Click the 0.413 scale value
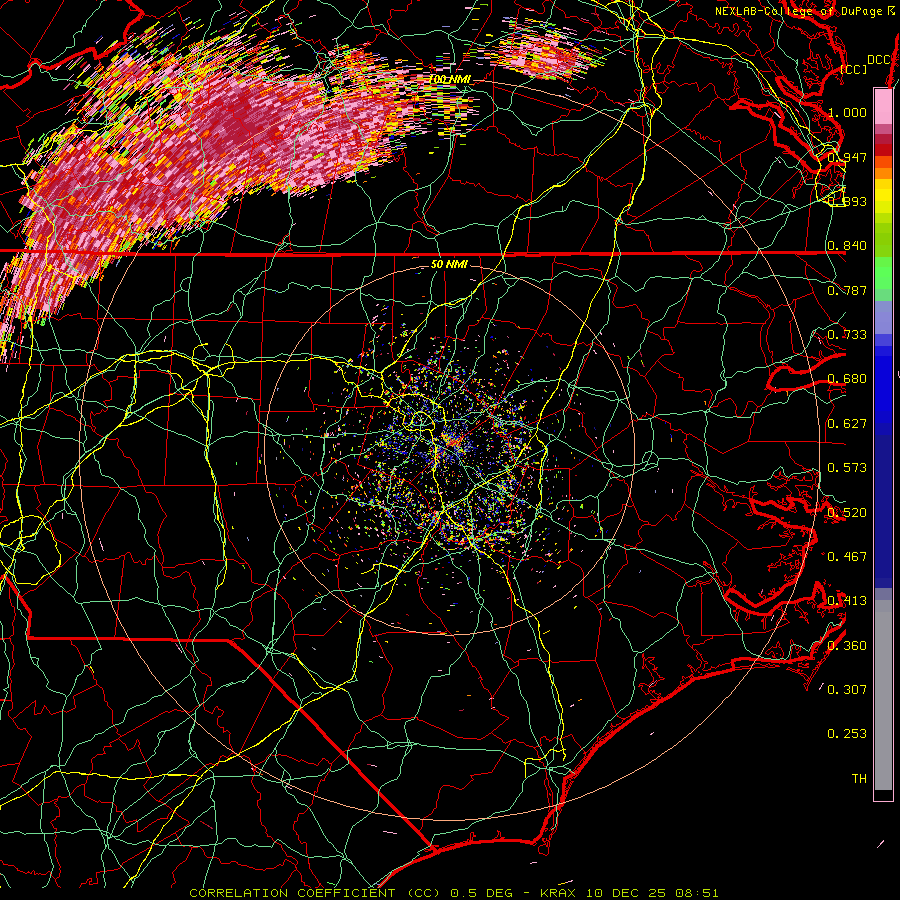900x900 pixels. [x=847, y=601]
